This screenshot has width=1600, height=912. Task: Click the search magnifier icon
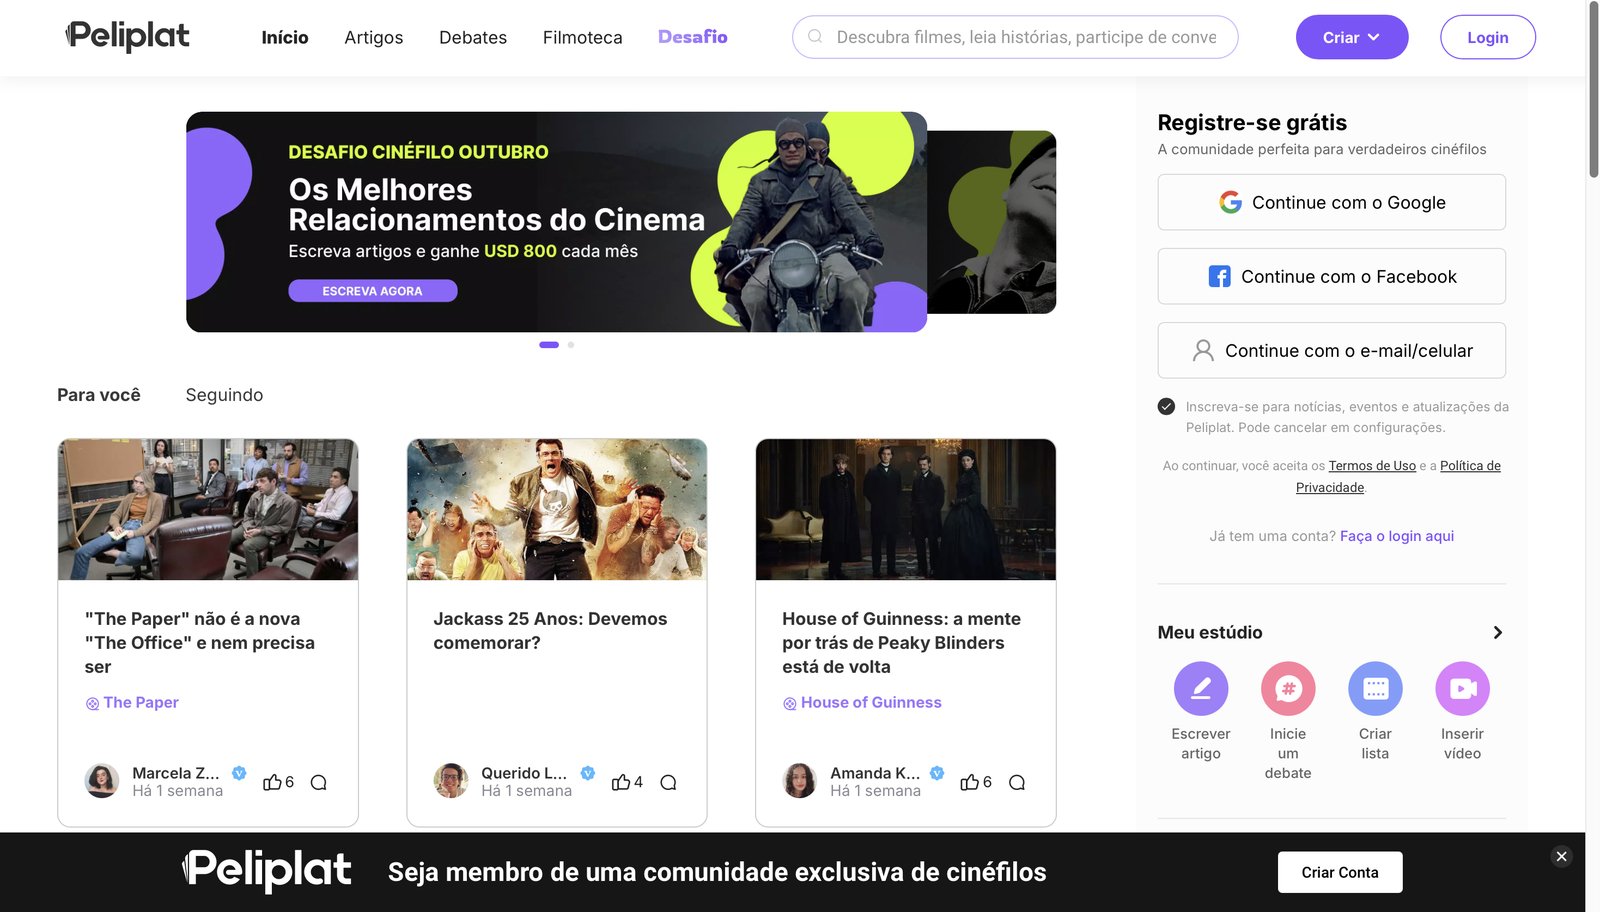[x=815, y=36]
